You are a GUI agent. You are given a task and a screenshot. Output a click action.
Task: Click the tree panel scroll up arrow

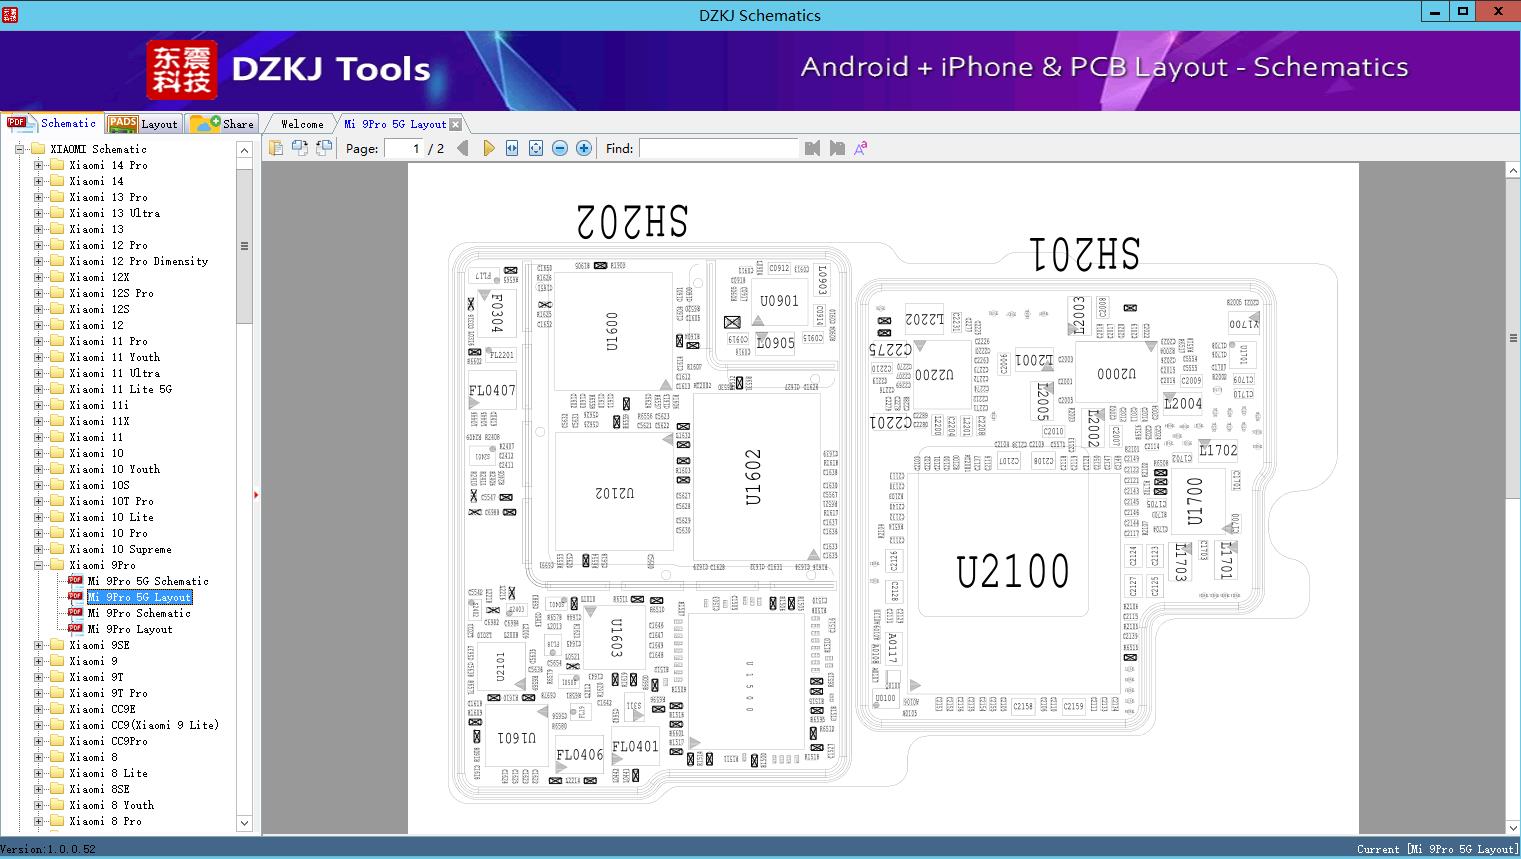(244, 150)
